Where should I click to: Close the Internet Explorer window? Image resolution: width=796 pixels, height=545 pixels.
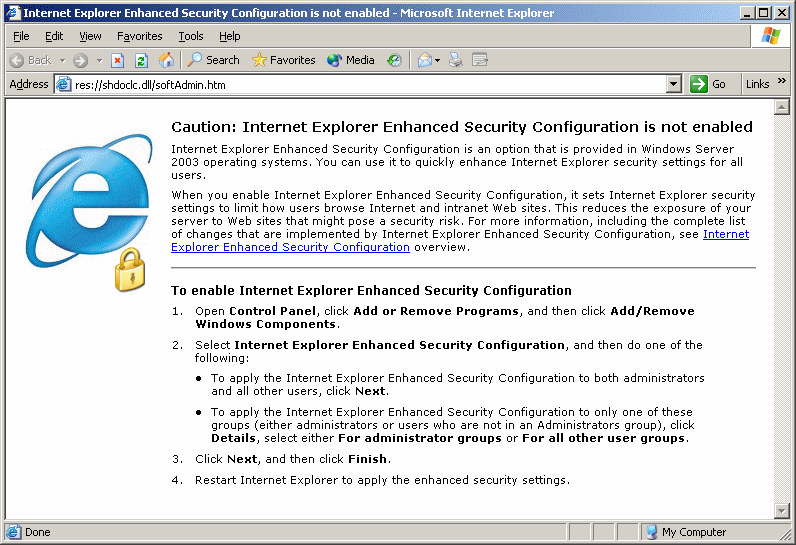pos(782,13)
